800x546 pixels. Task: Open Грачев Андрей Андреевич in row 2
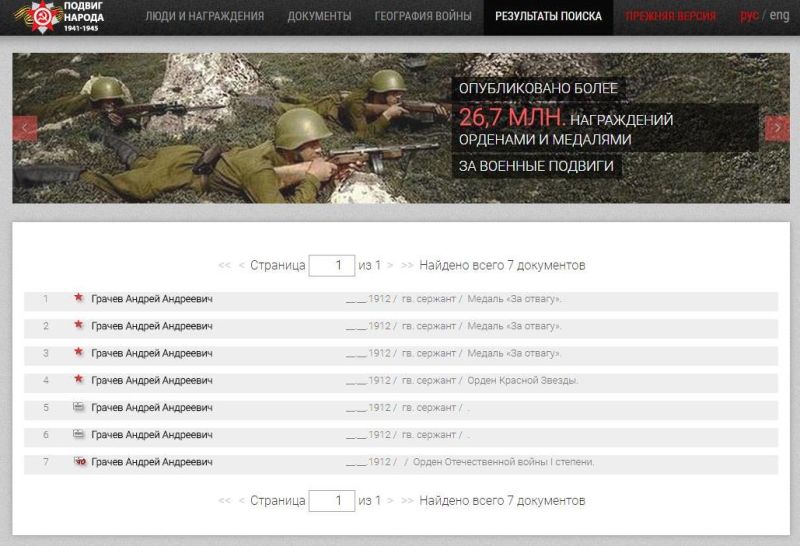pos(152,326)
